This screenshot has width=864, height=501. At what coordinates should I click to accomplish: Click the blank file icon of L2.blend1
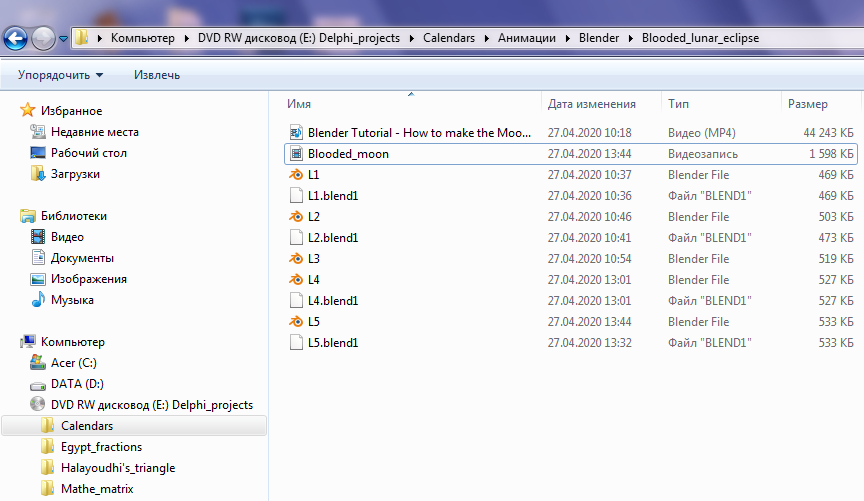point(296,238)
